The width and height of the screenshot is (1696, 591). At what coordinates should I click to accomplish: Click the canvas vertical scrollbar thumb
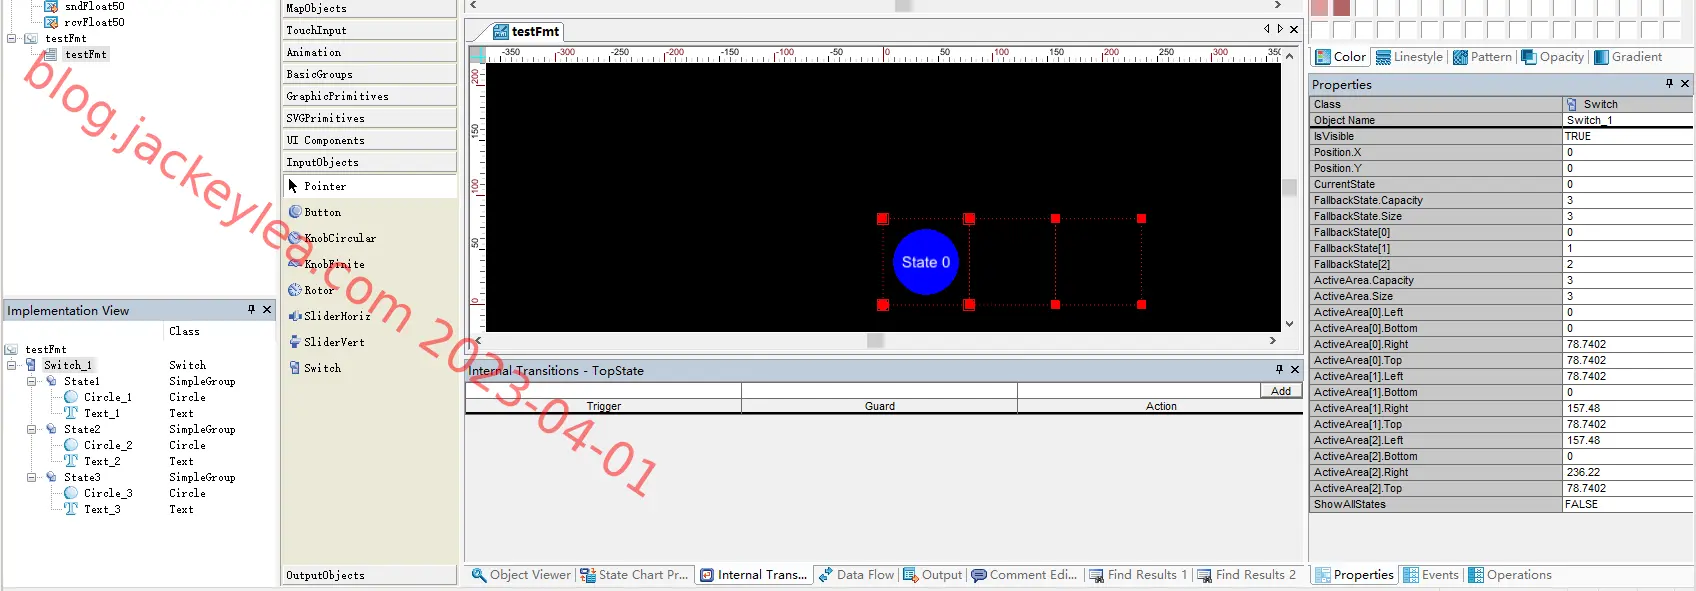(1289, 187)
